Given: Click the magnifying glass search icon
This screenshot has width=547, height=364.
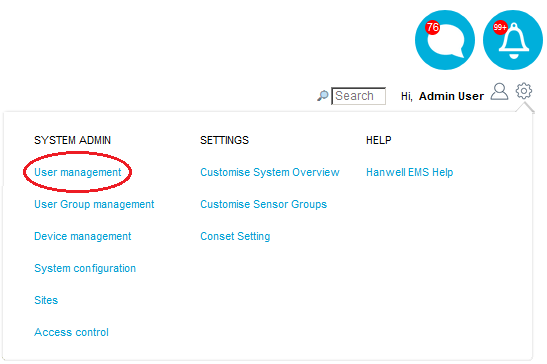Looking at the screenshot, I should coord(323,96).
